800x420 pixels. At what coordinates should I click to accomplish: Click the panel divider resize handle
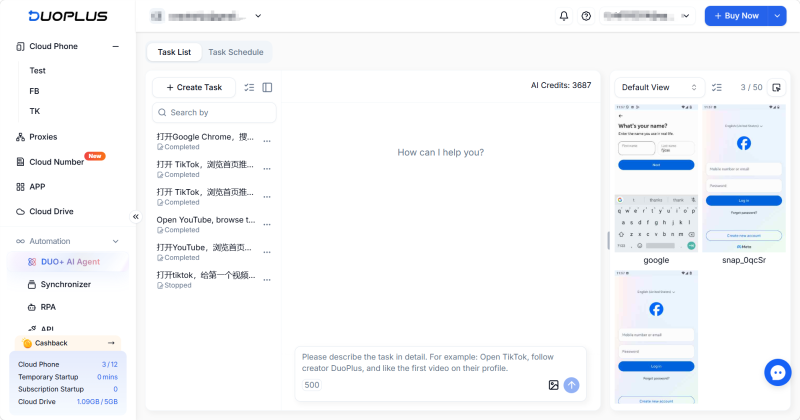click(608, 240)
